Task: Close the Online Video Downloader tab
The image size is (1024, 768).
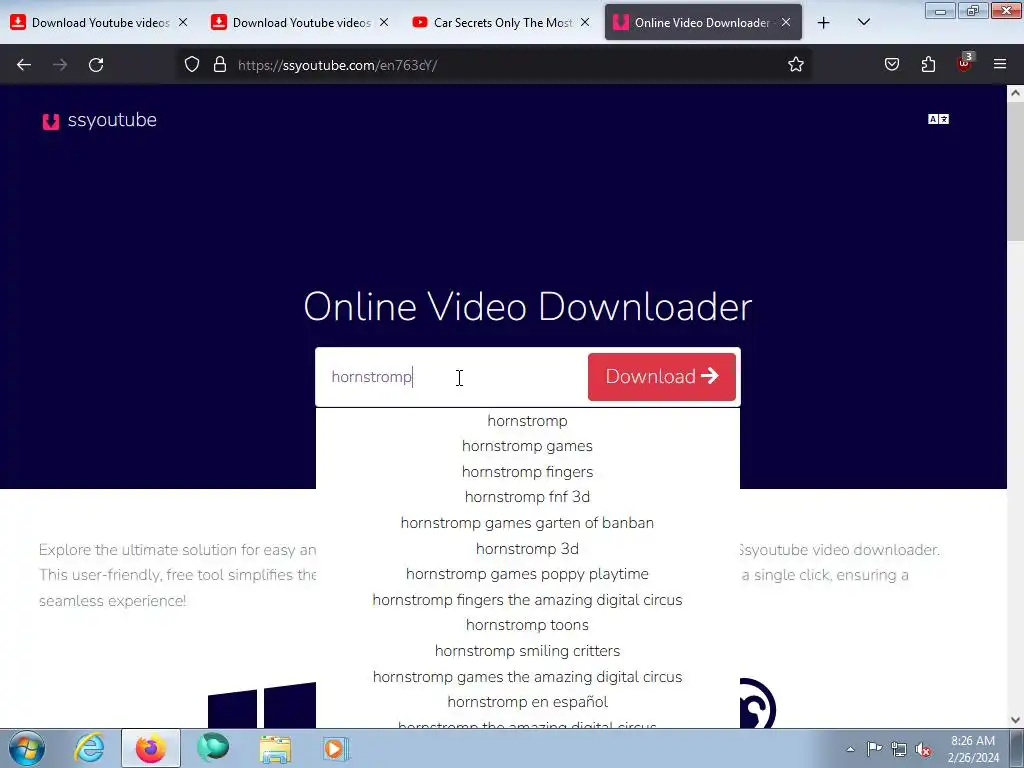Action: pos(786,23)
